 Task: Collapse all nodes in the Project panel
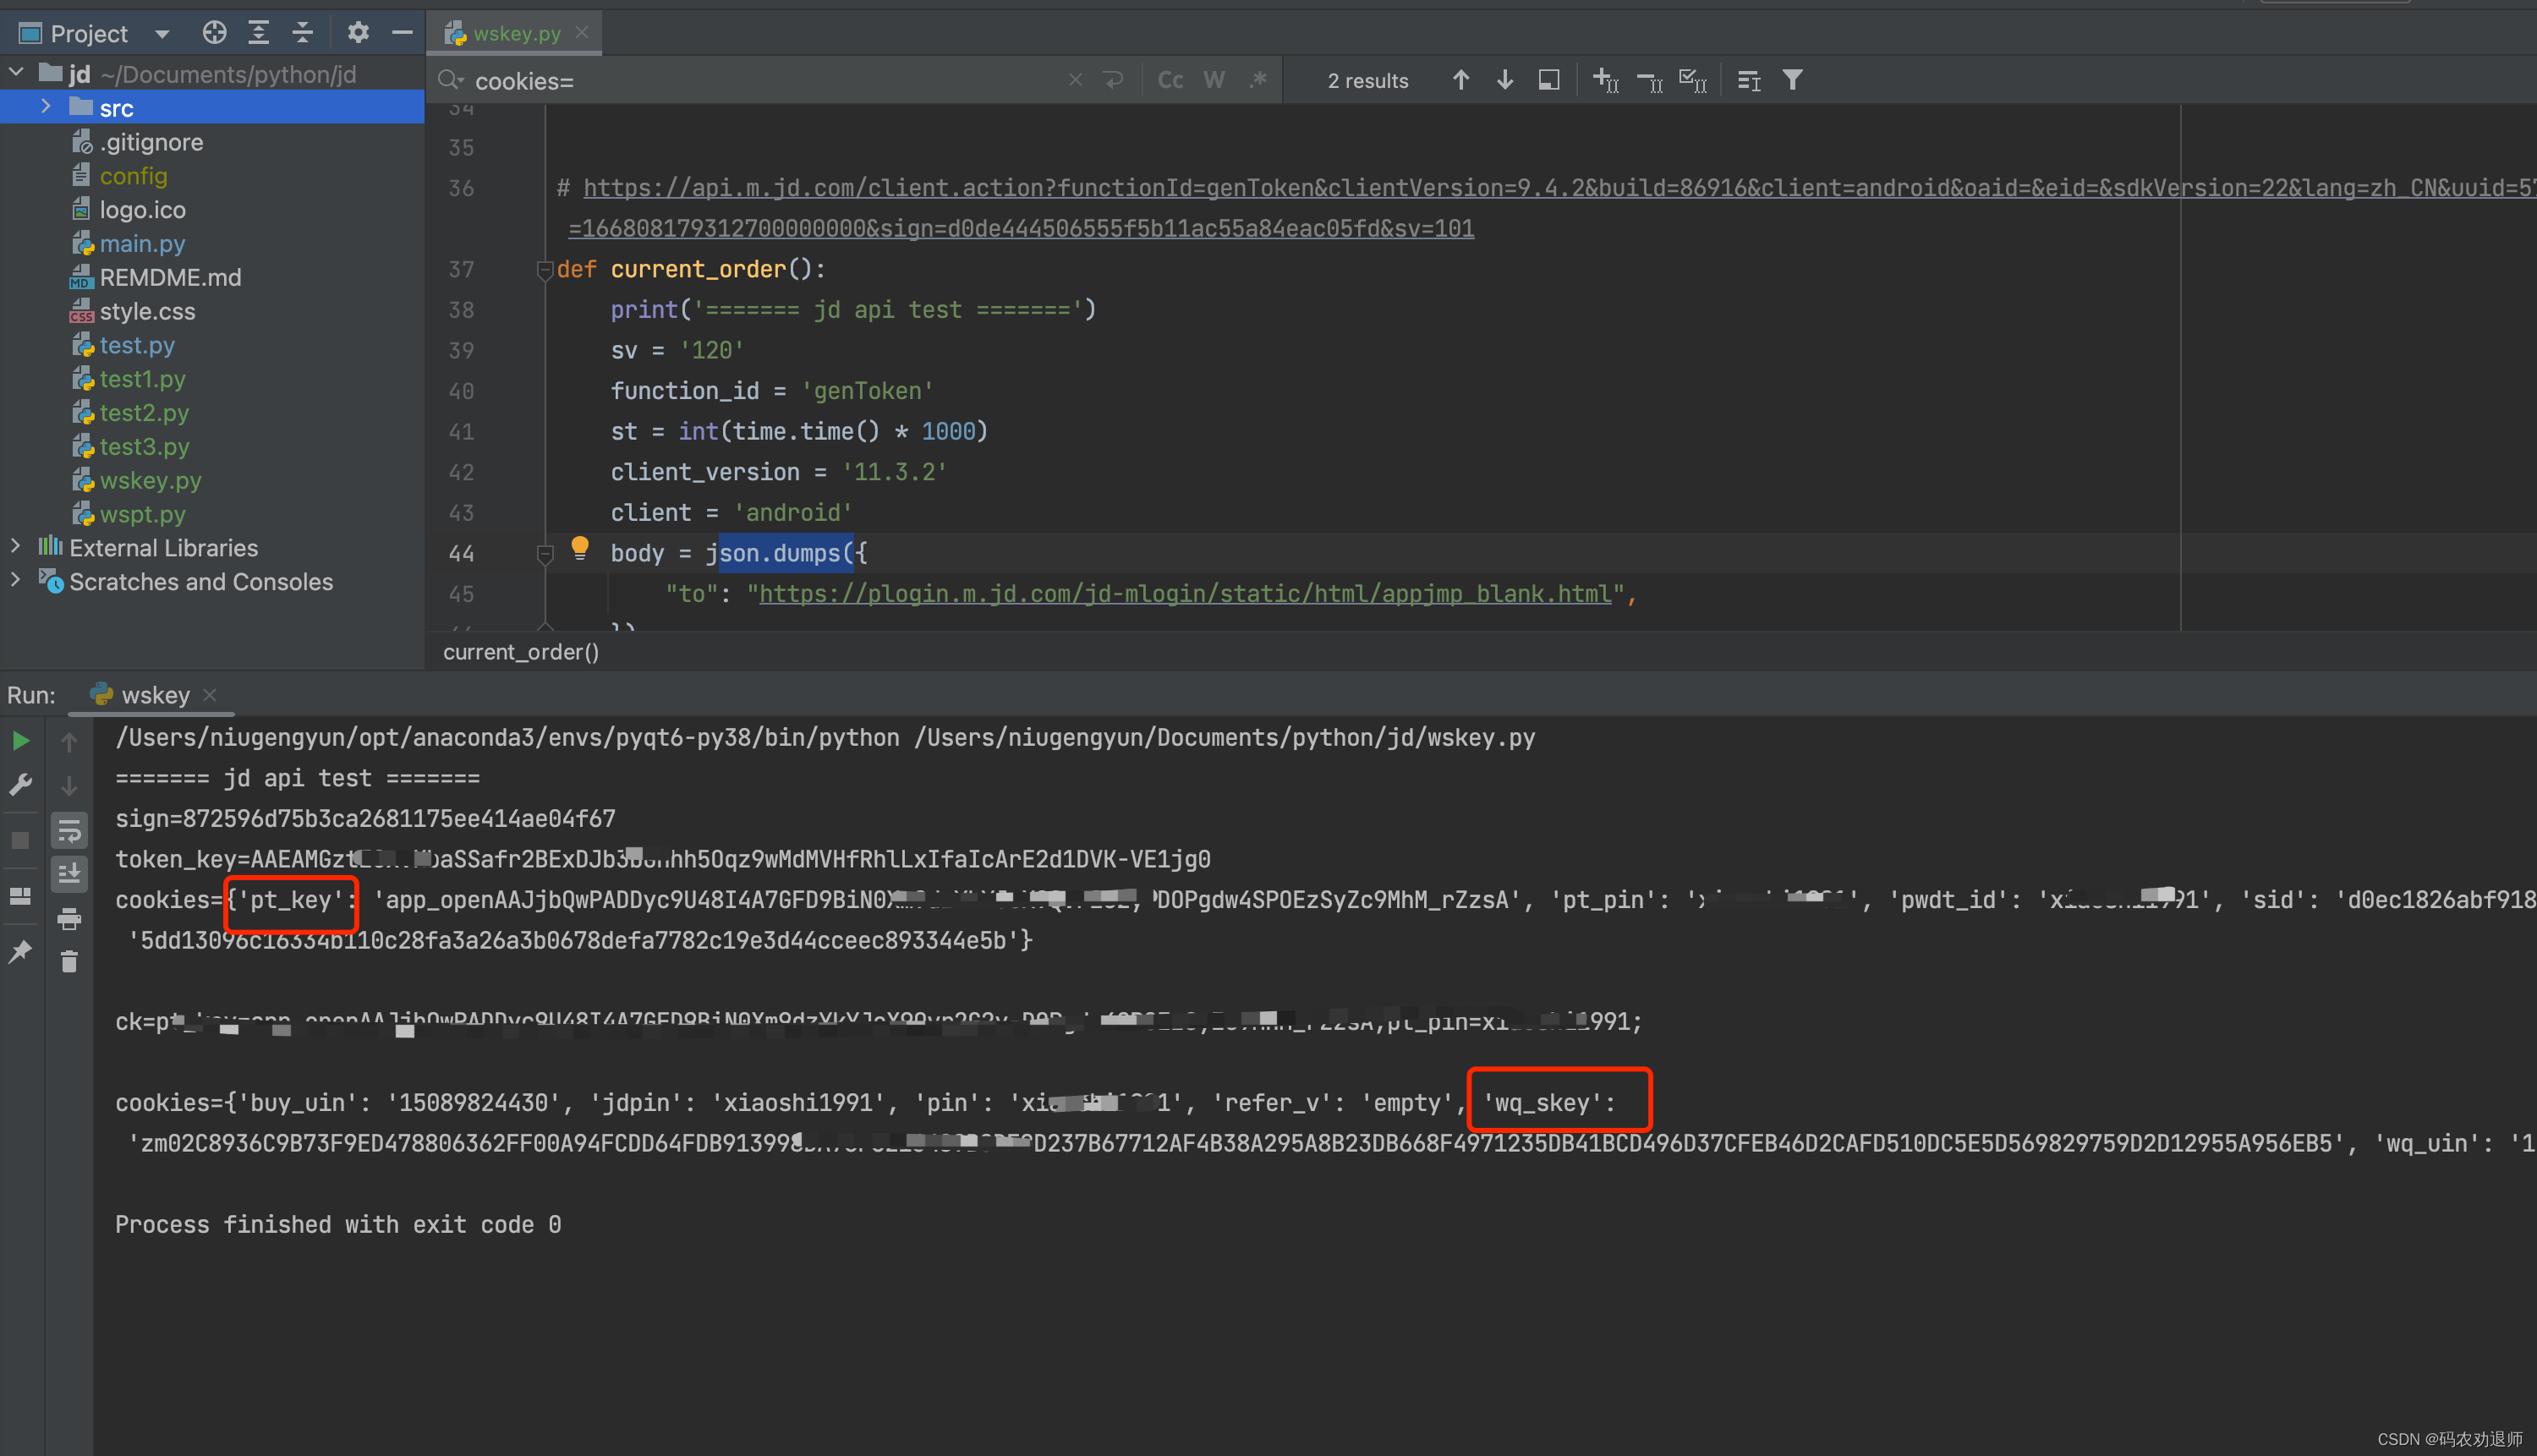point(303,32)
